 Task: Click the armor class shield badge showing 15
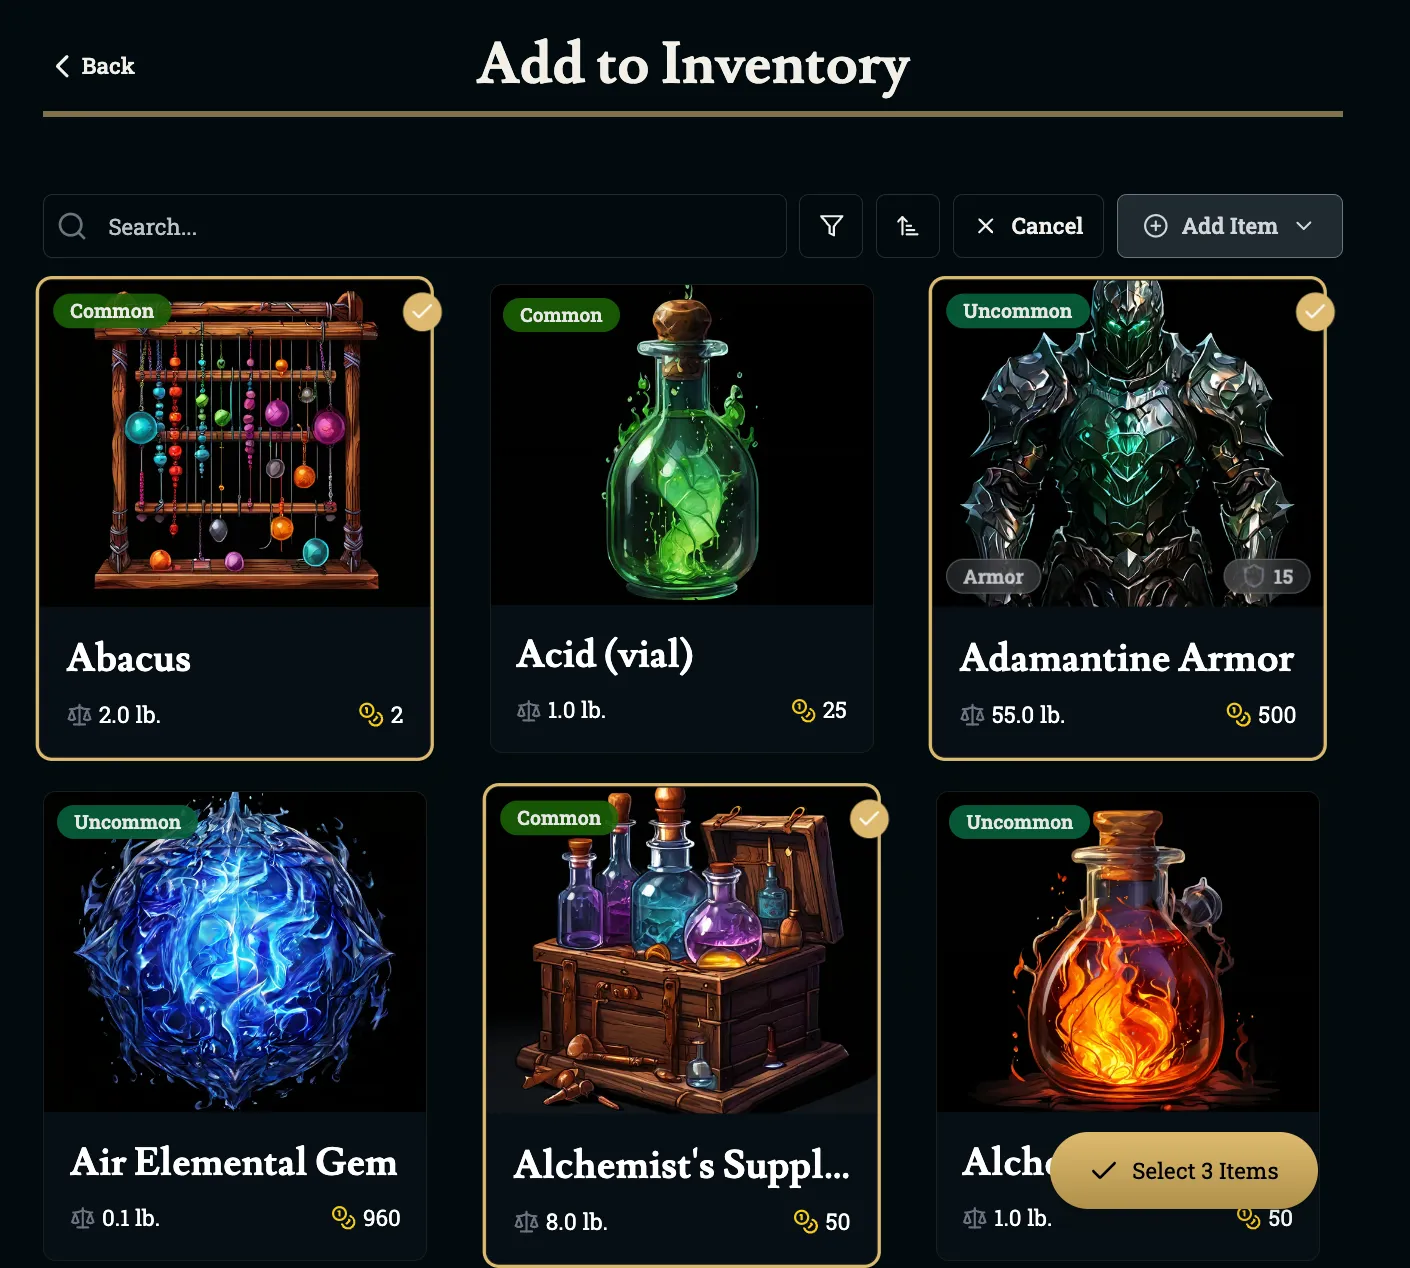(1267, 576)
